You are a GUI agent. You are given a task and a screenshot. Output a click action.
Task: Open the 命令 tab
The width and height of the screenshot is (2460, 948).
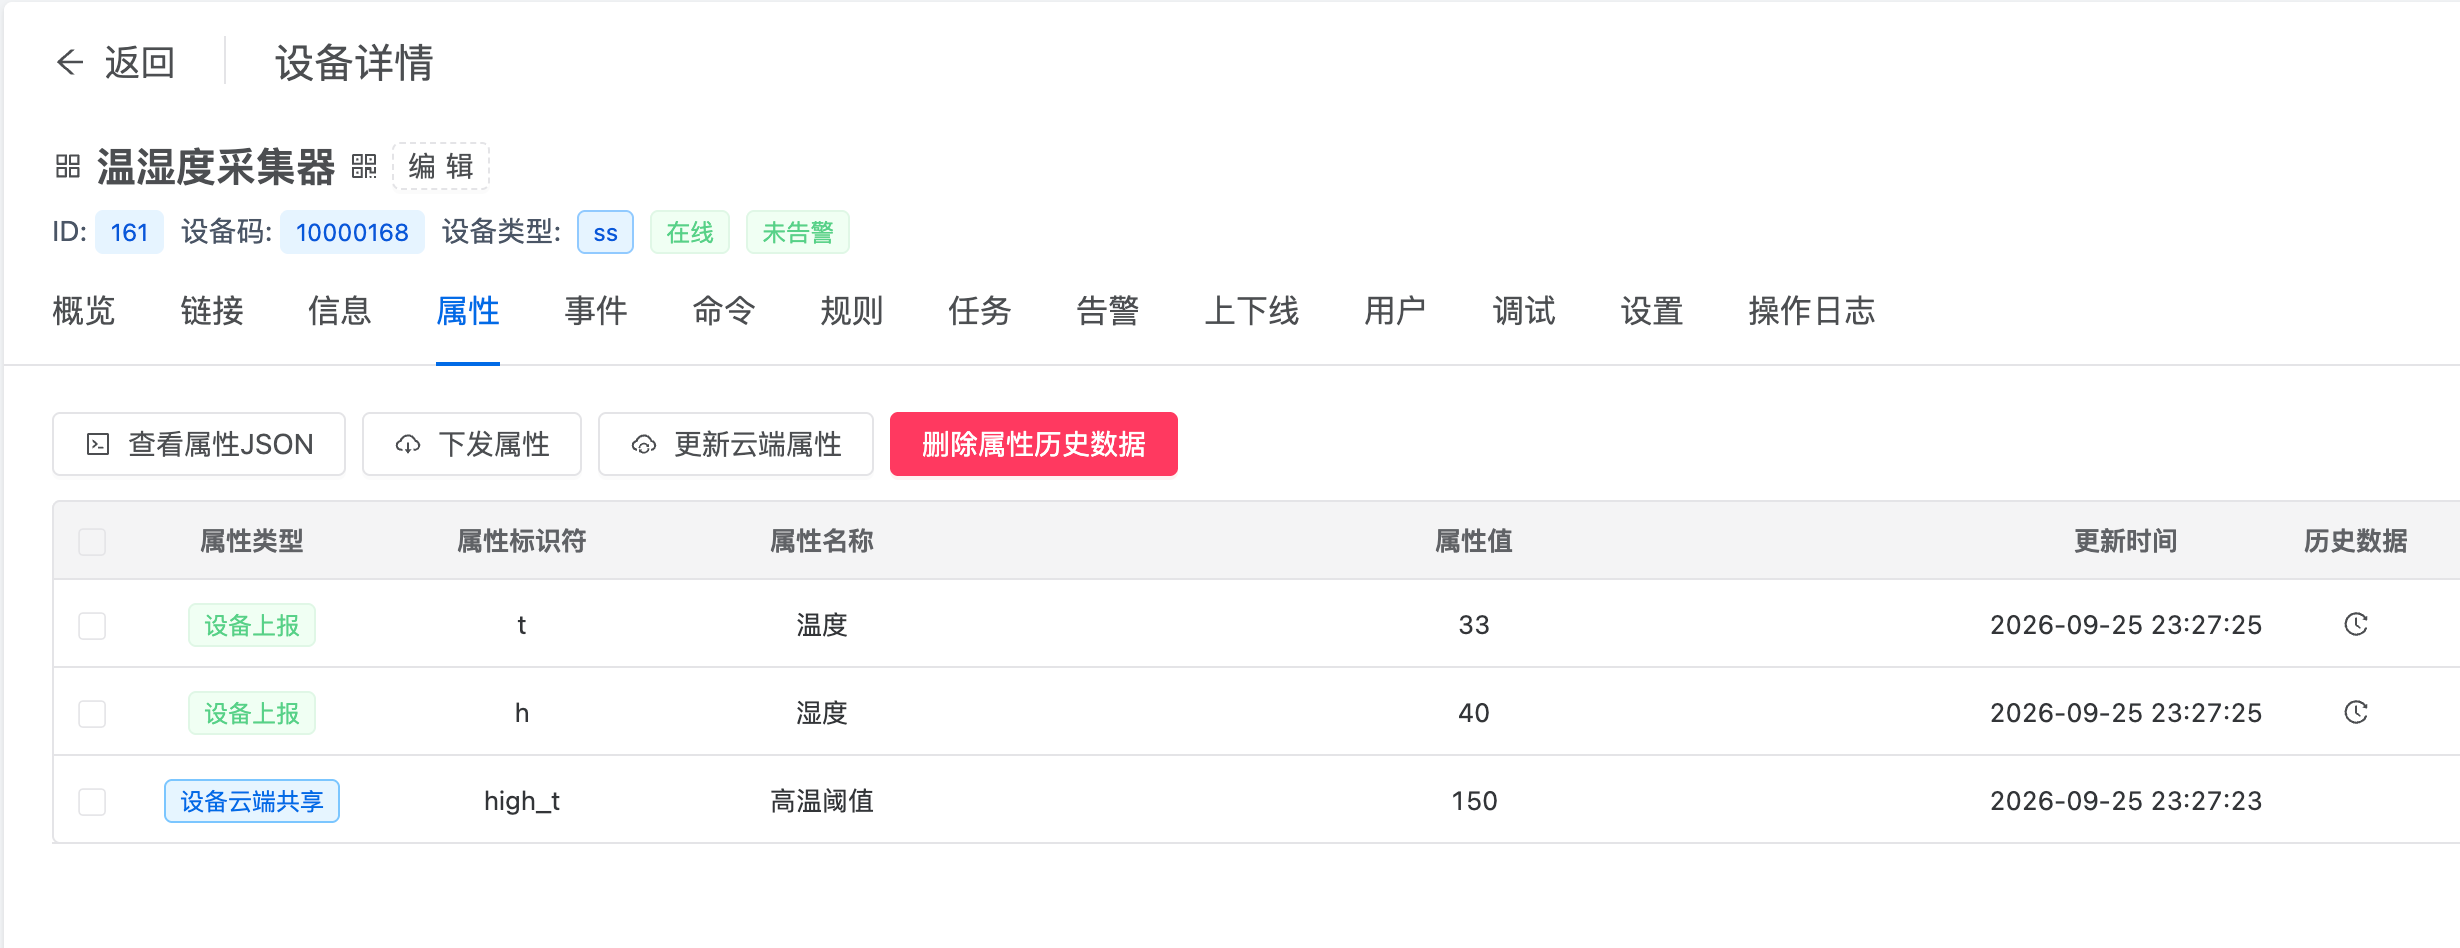[724, 311]
